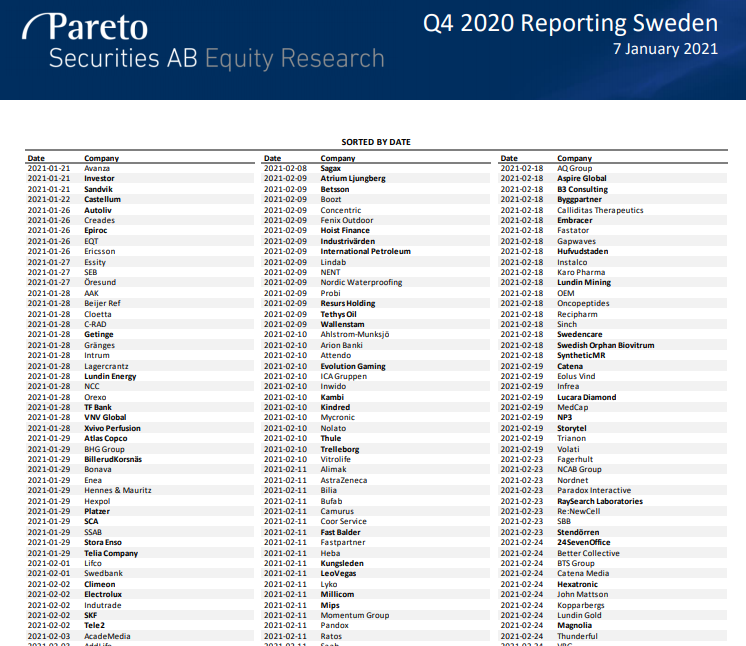This screenshot has height=646, width=746.
Task: Select the 'Q4 2020 Reporting Sweden' title
Action: pos(570,23)
